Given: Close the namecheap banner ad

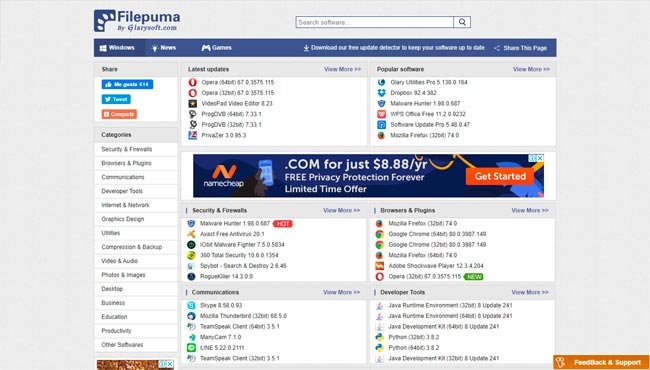Looking at the screenshot, I should coord(540,158).
